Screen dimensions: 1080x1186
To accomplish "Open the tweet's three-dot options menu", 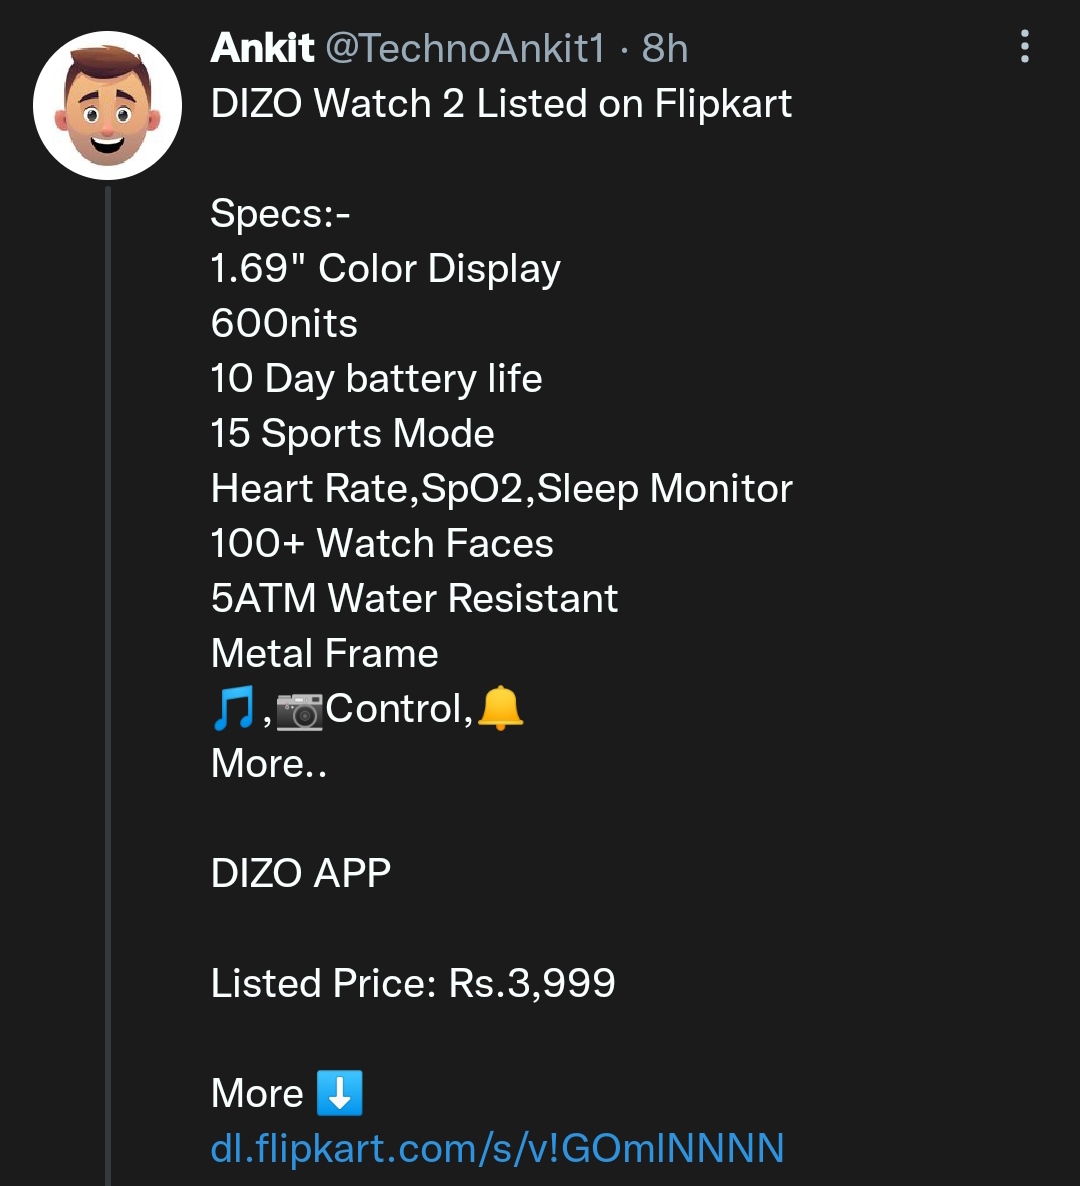I will [x=1024, y=47].
